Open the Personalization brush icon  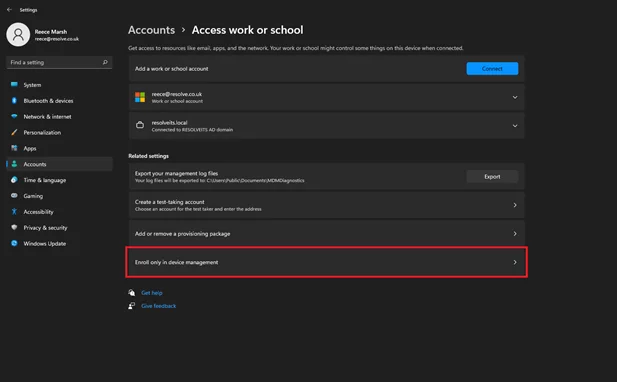pyautogui.click(x=15, y=132)
